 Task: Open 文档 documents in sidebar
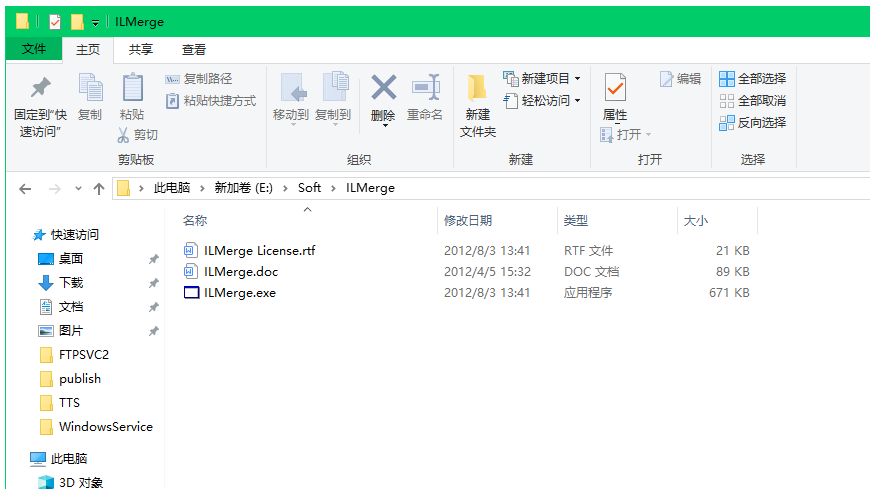click(x=70, y=307)
